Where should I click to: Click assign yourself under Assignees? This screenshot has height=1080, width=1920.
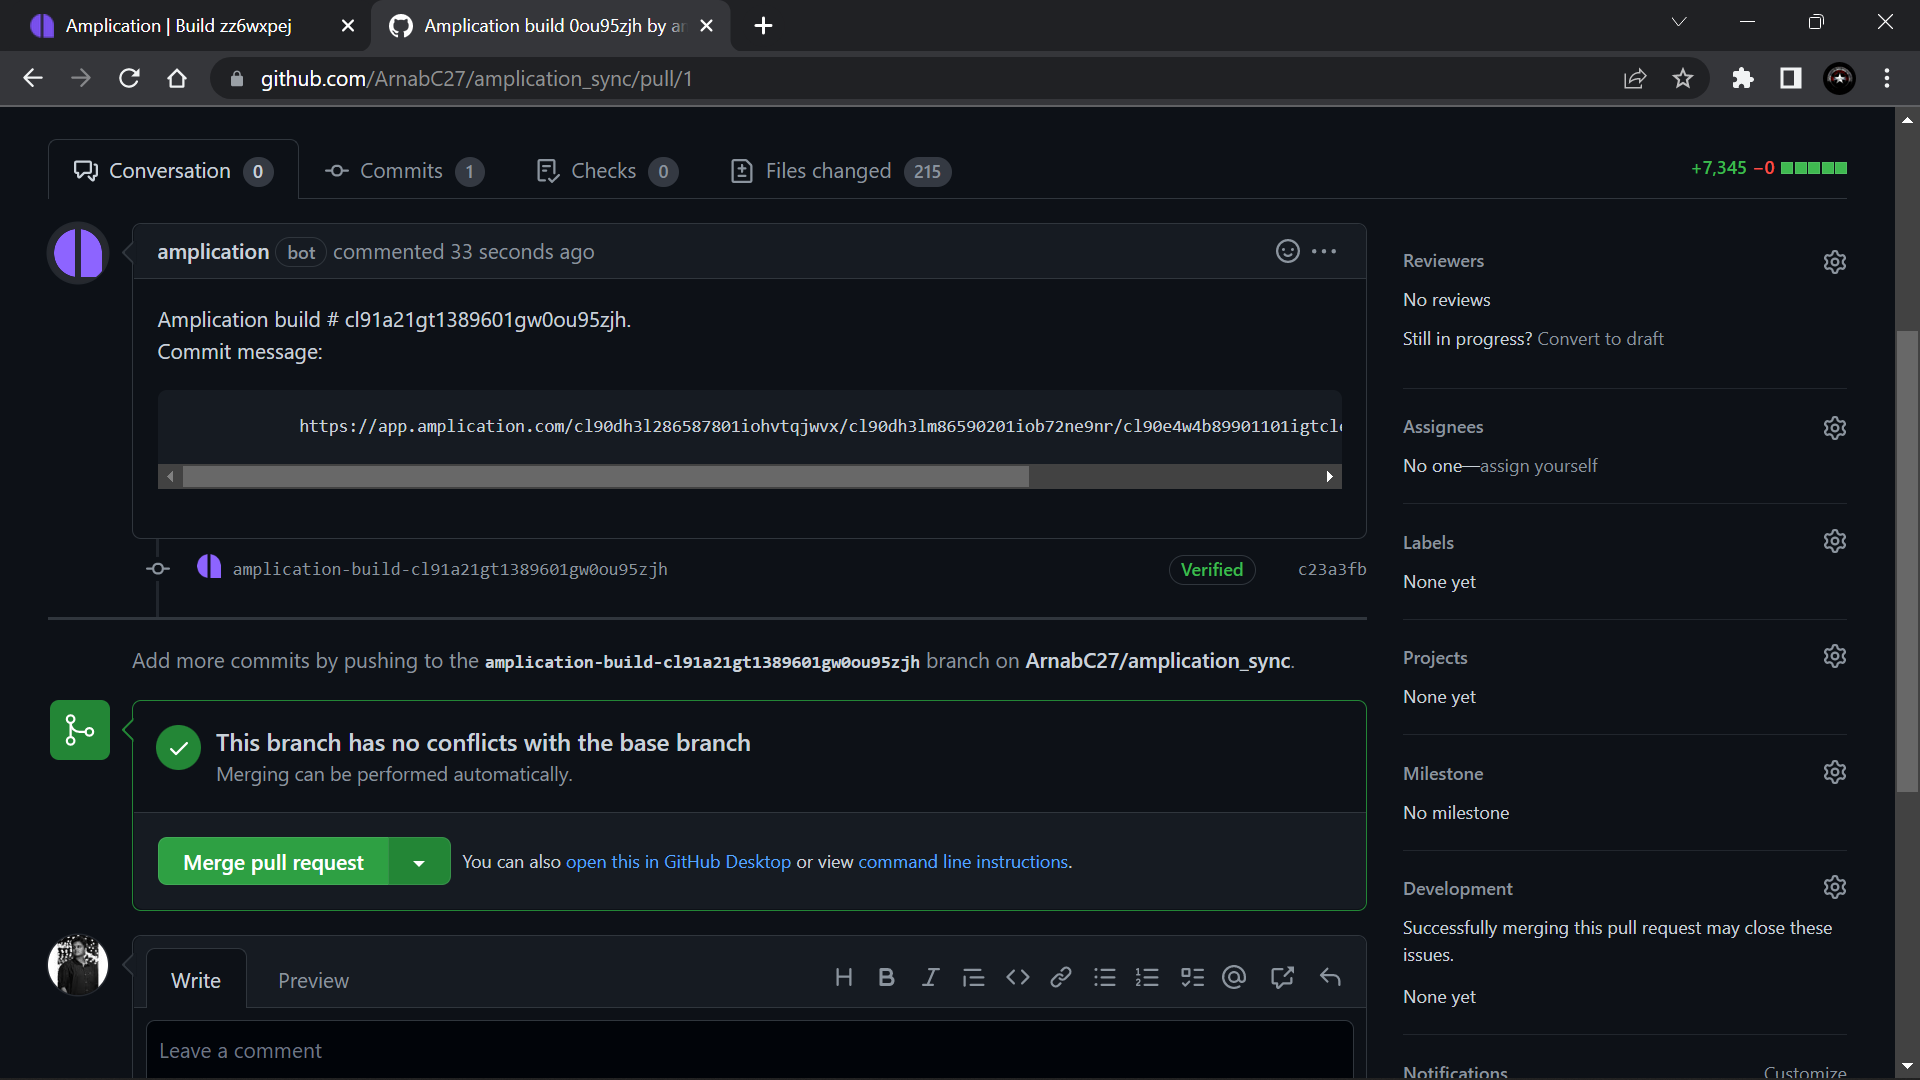(x=1538, y=465)
